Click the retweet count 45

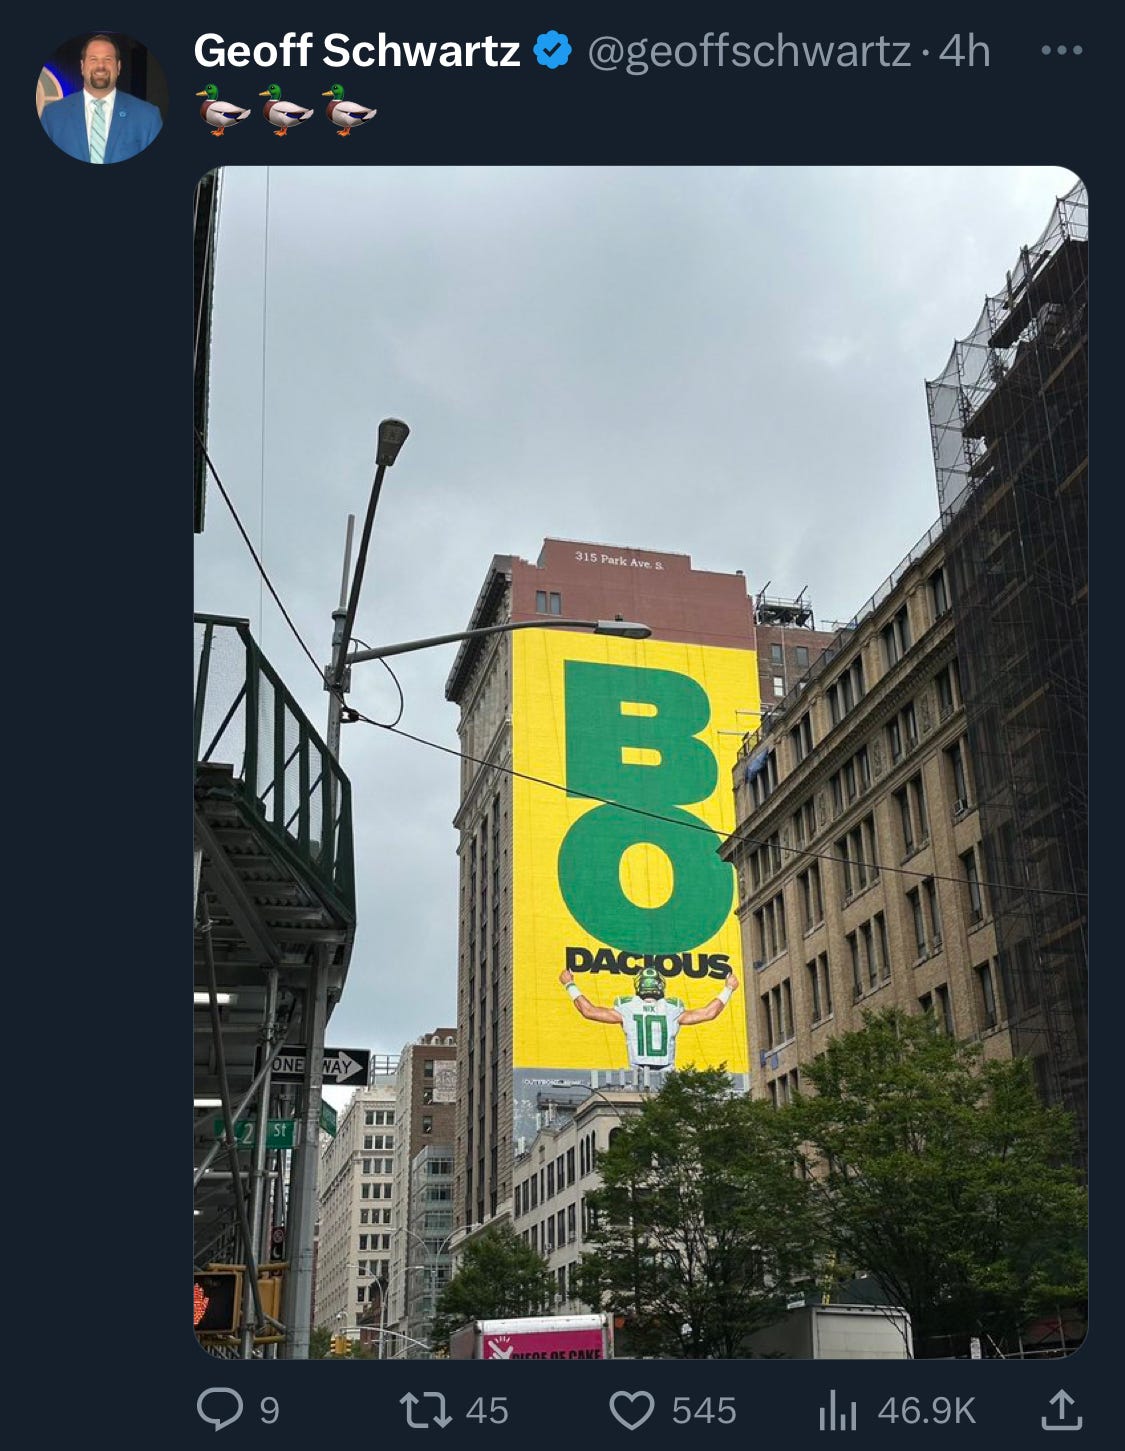tap(487, 1411)
